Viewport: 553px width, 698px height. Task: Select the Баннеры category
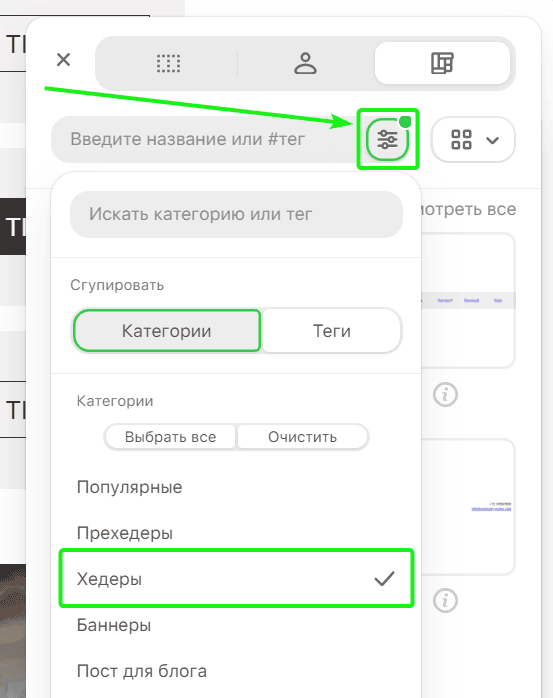tap(236, 625)
